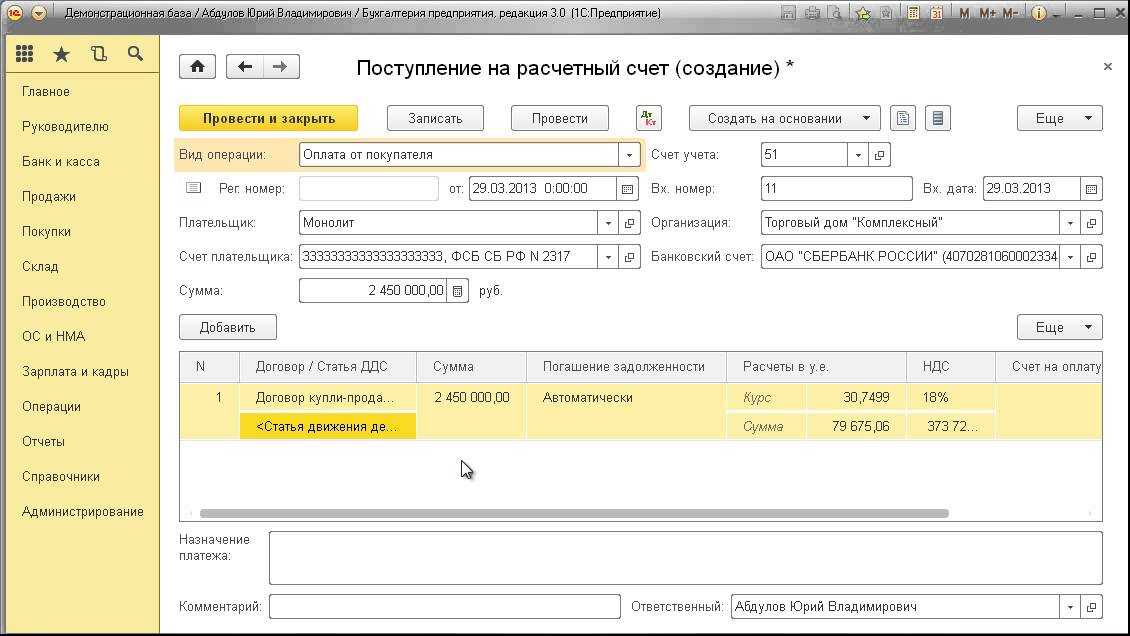Open Зарплата и кадры section

[x=75, y=372]
